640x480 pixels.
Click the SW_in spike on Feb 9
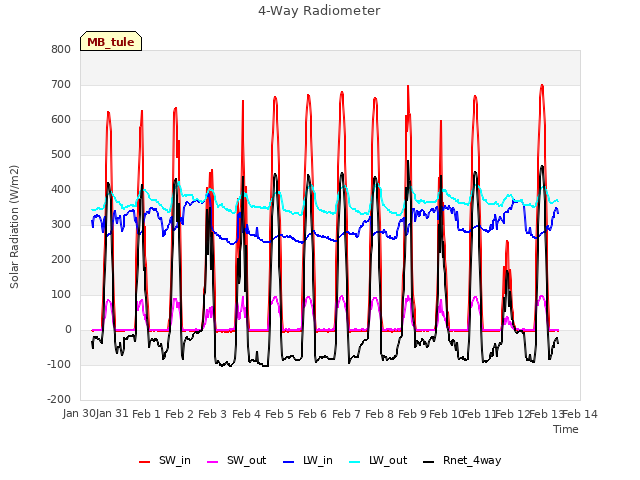point(408,87)
